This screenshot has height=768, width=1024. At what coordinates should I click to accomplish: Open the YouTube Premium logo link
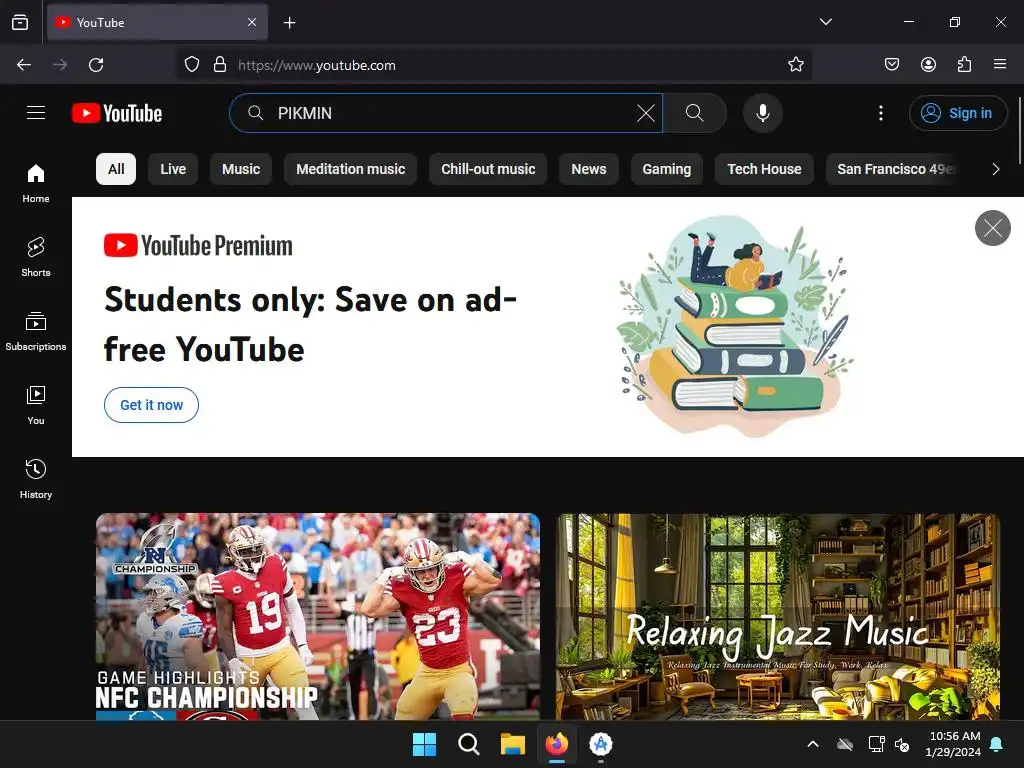pyautogui.click(x=198, y=246)
